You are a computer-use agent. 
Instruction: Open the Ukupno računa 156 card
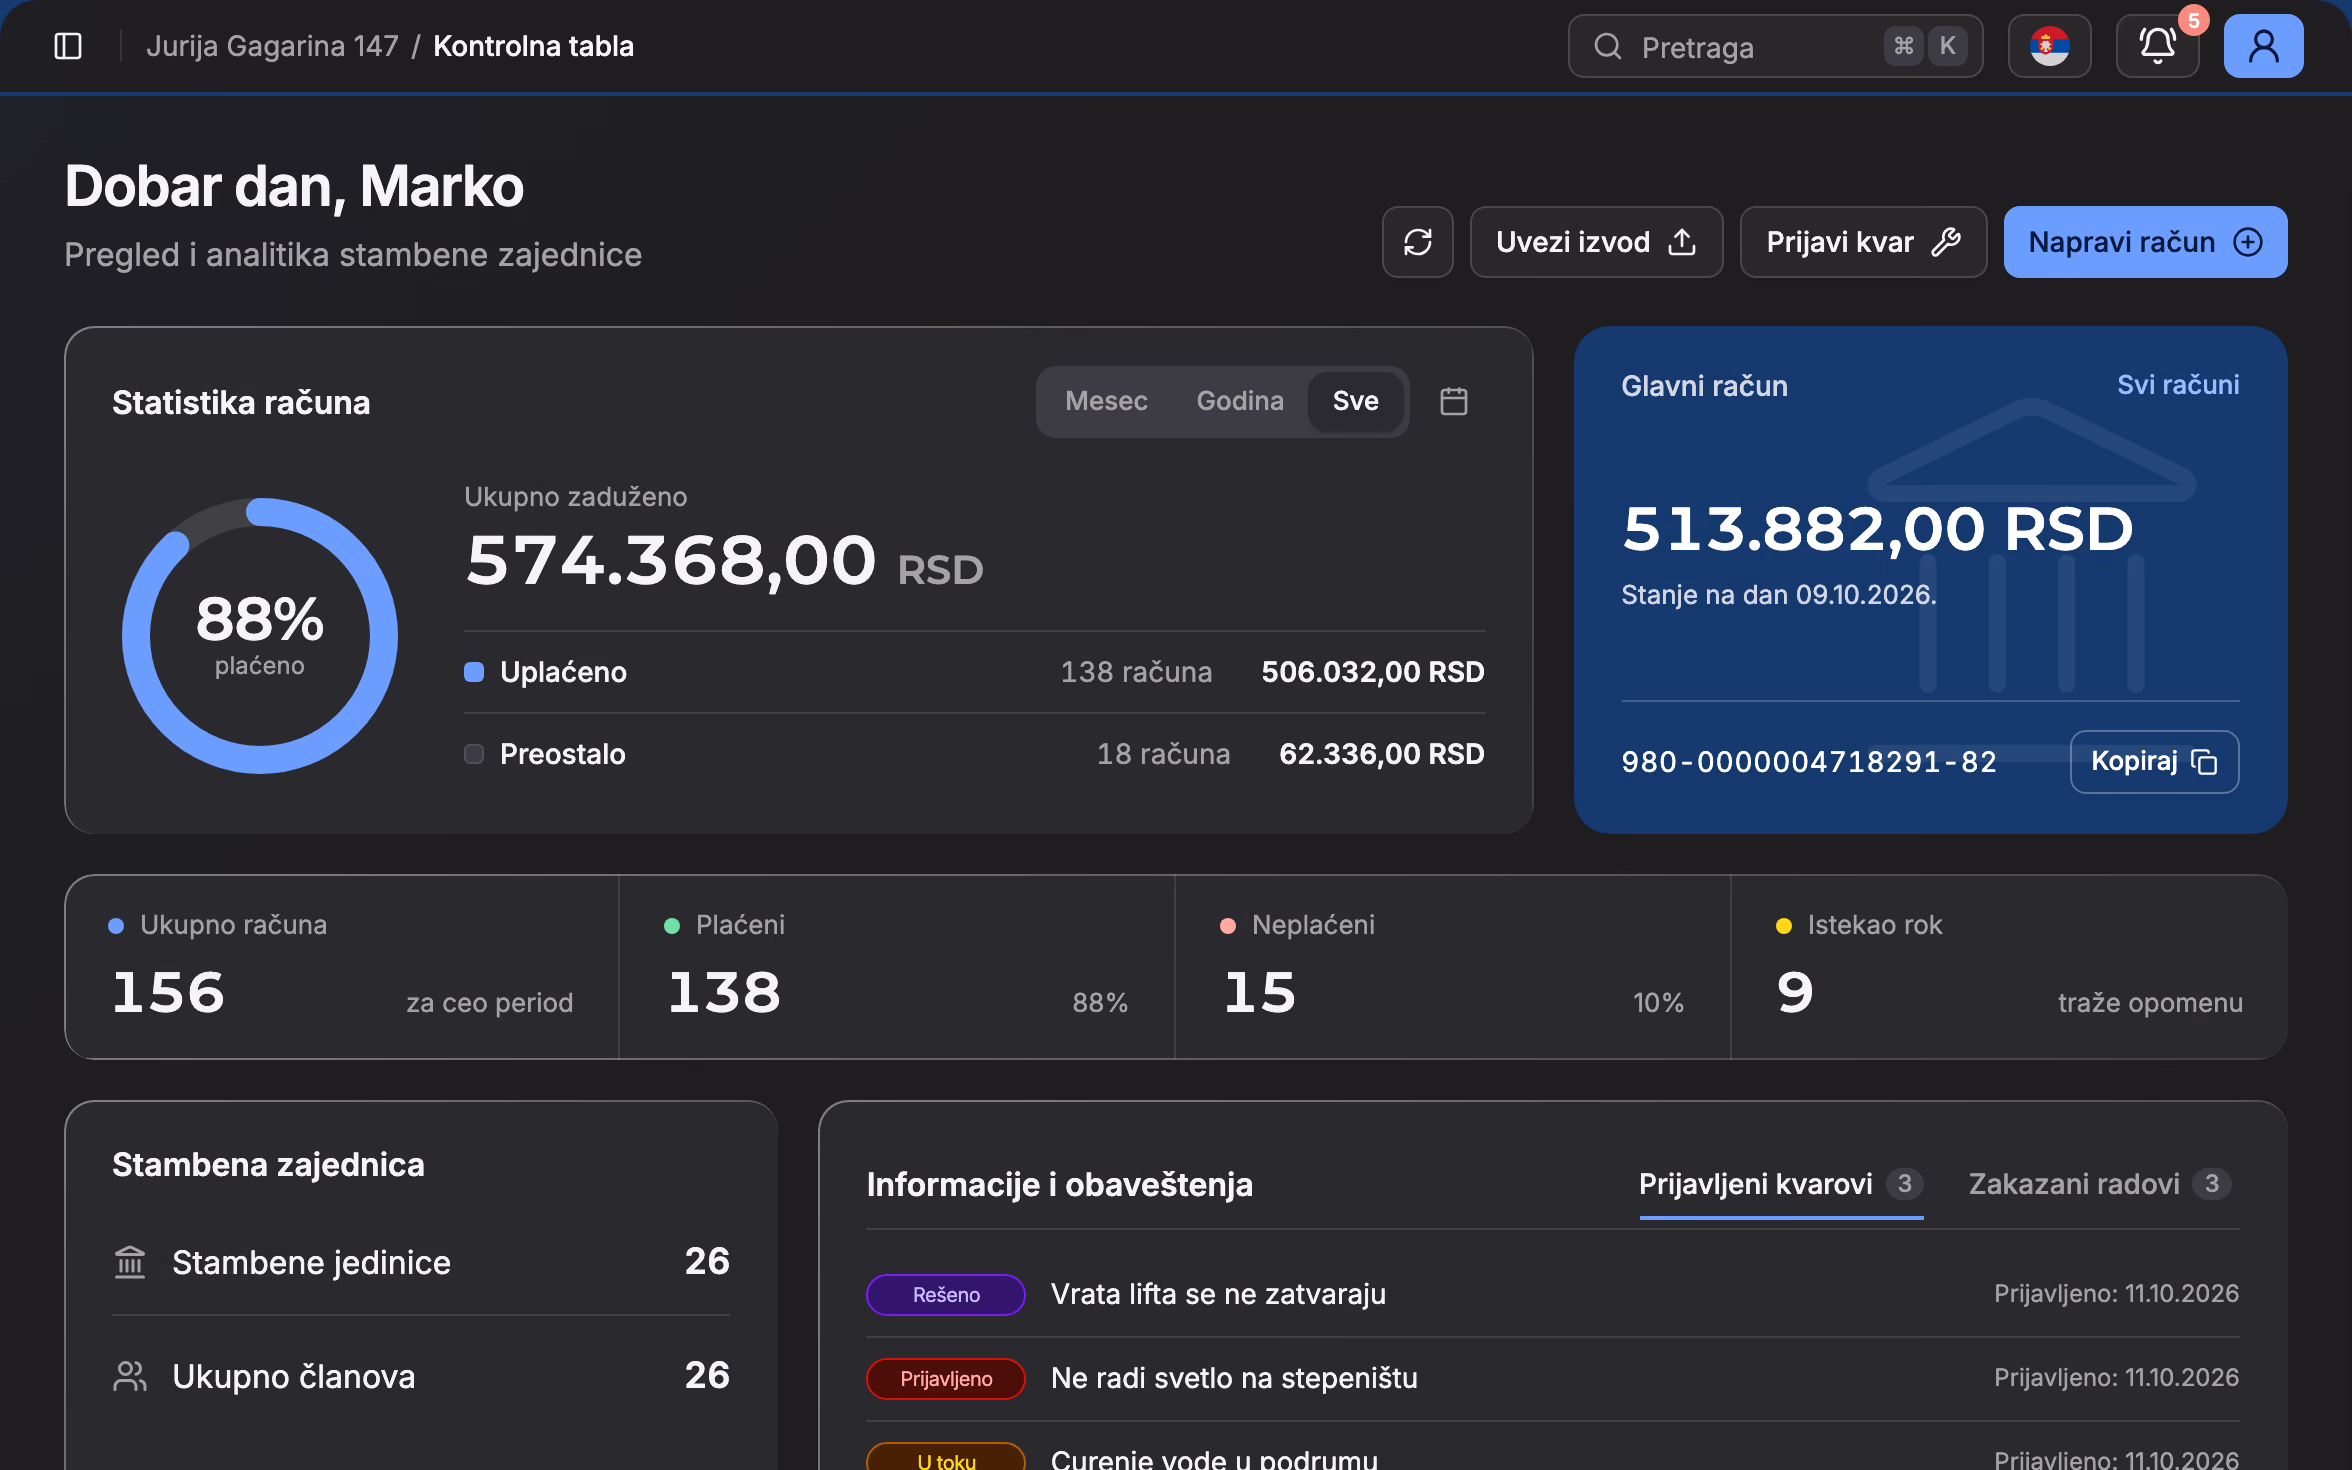[x=342, y=967]
